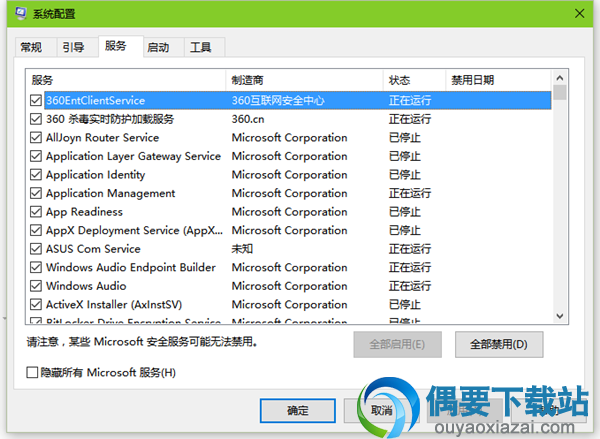Viewport: 600px width, 439px height.
Task: Click 已停止 status of App Readiness
Action: (404, 212)
